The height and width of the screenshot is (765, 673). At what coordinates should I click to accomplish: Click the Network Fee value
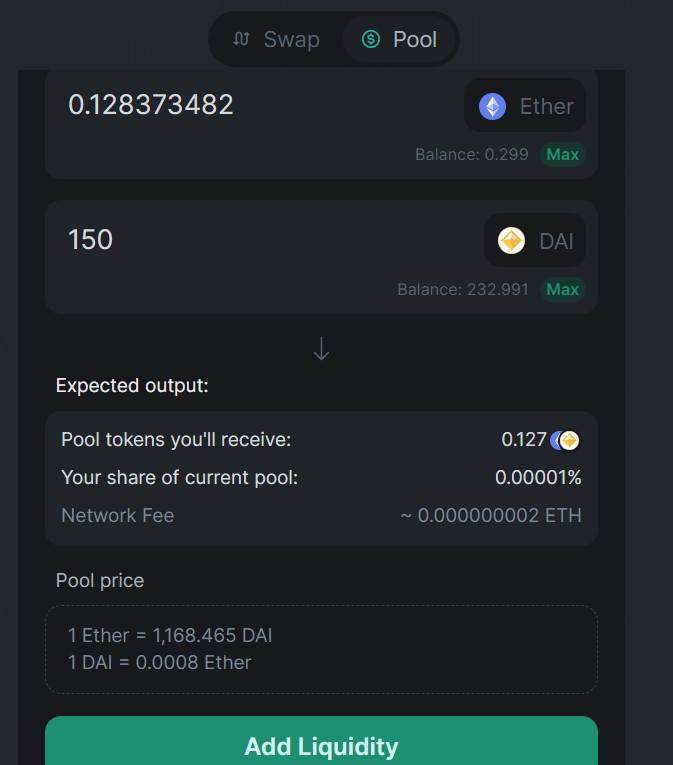[x=491, y=515]
